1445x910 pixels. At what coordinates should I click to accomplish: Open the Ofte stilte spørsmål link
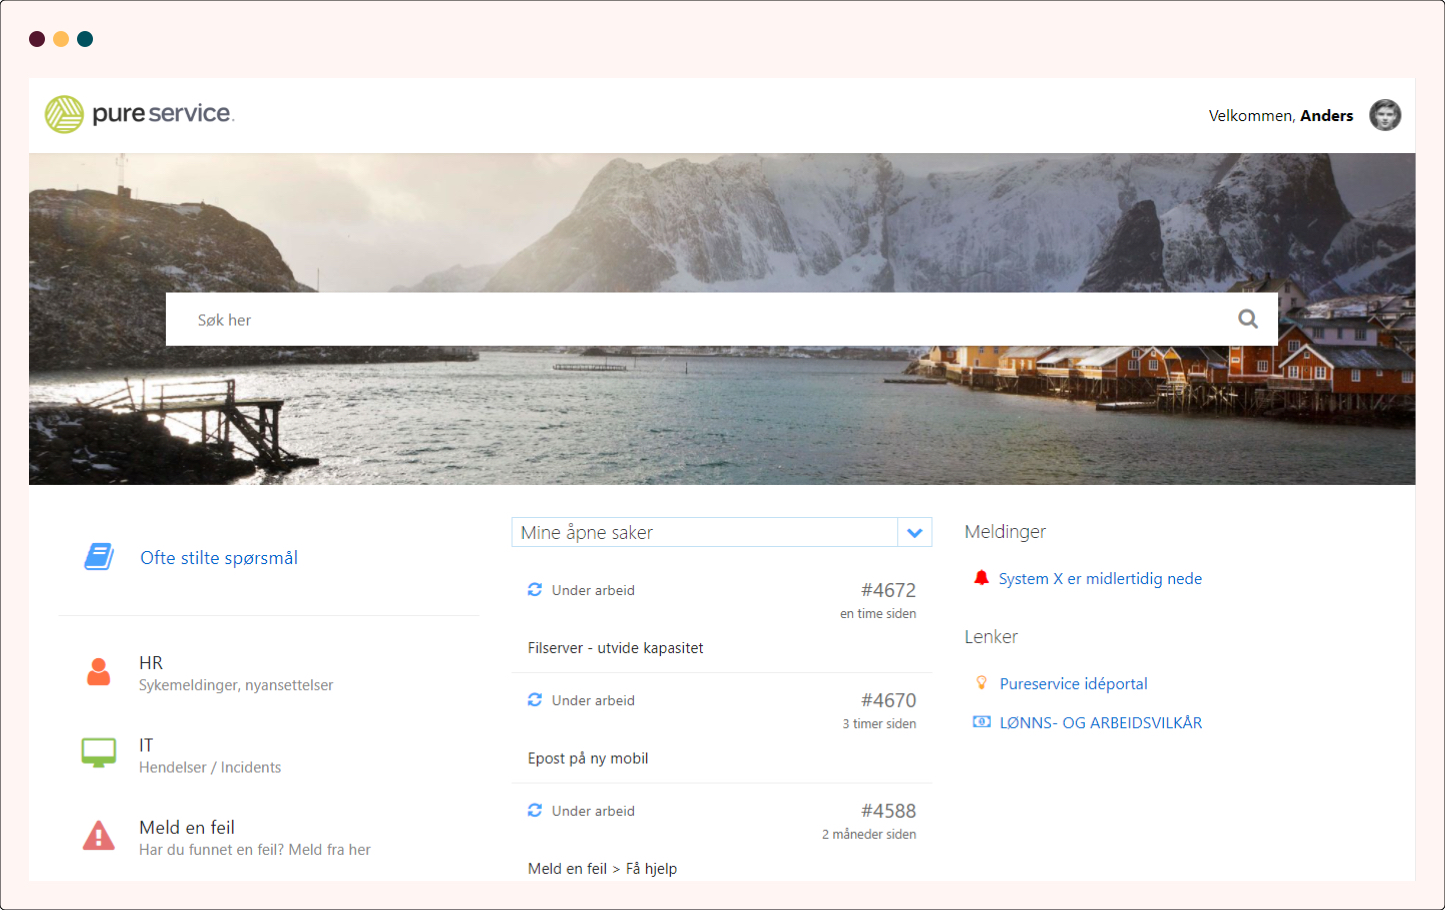pyautogui.click(x=219, y=558)
